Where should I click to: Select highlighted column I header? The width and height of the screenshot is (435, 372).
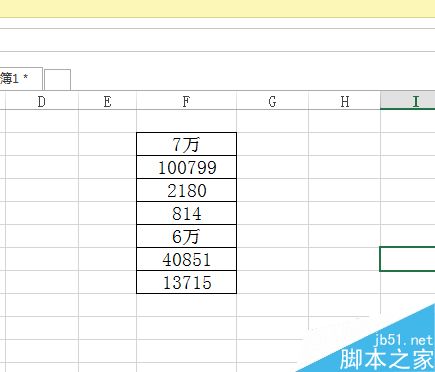point(408,101)
